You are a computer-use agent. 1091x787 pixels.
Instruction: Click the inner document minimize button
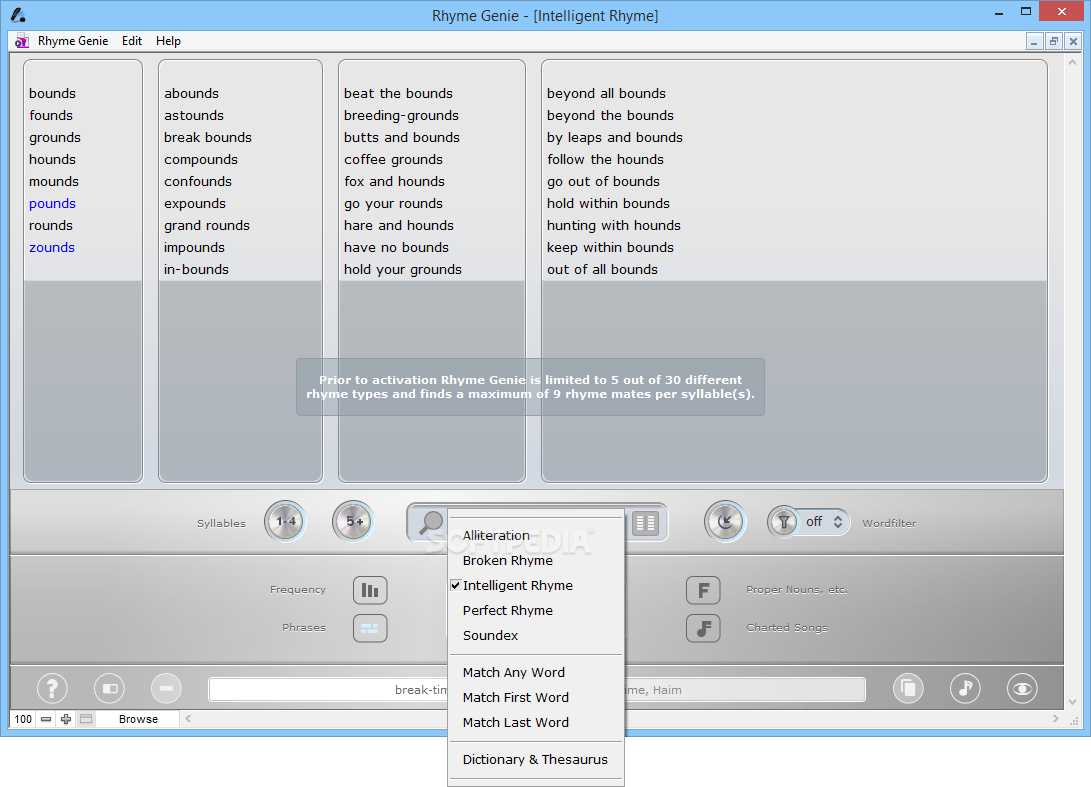pyautogui.click(x=1034, y=41)
